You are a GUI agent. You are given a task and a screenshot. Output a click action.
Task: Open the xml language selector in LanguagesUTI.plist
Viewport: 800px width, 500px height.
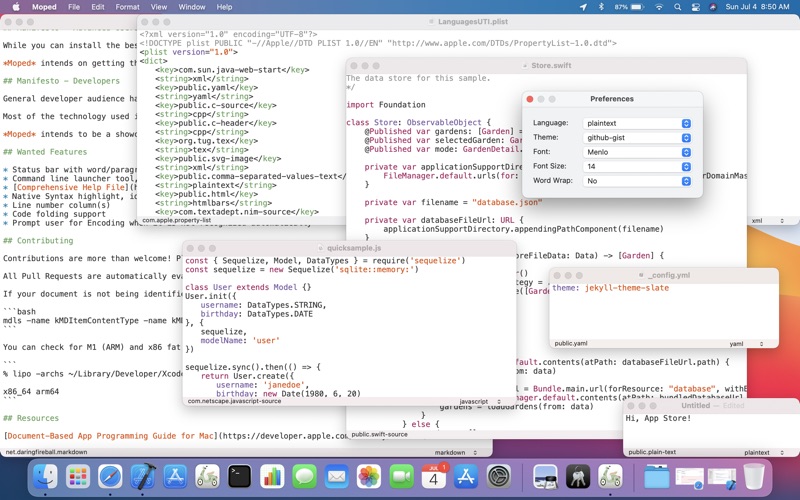pyautogui.click(x=768, y=221)
